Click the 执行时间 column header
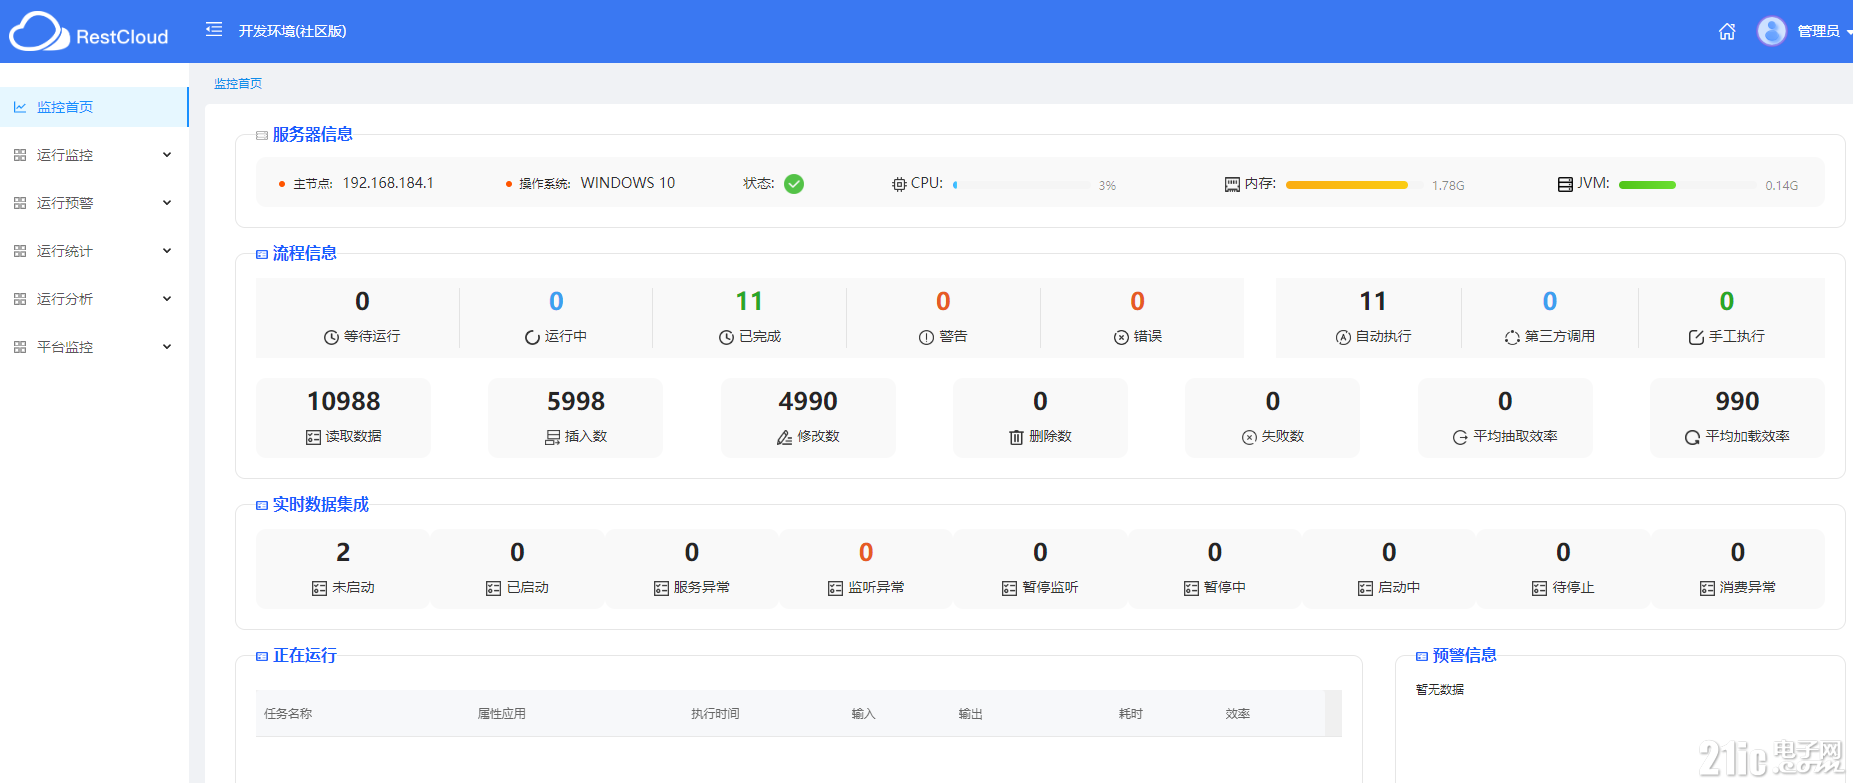Viewport: 1853px width, 783px height. coord(715,714)
